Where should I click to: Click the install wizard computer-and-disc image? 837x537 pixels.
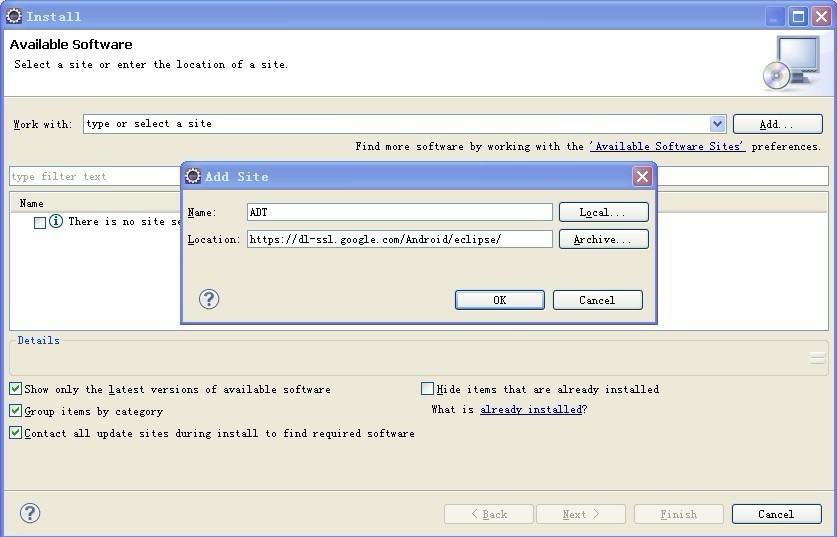pyautogui.click(x=791, y=63)
